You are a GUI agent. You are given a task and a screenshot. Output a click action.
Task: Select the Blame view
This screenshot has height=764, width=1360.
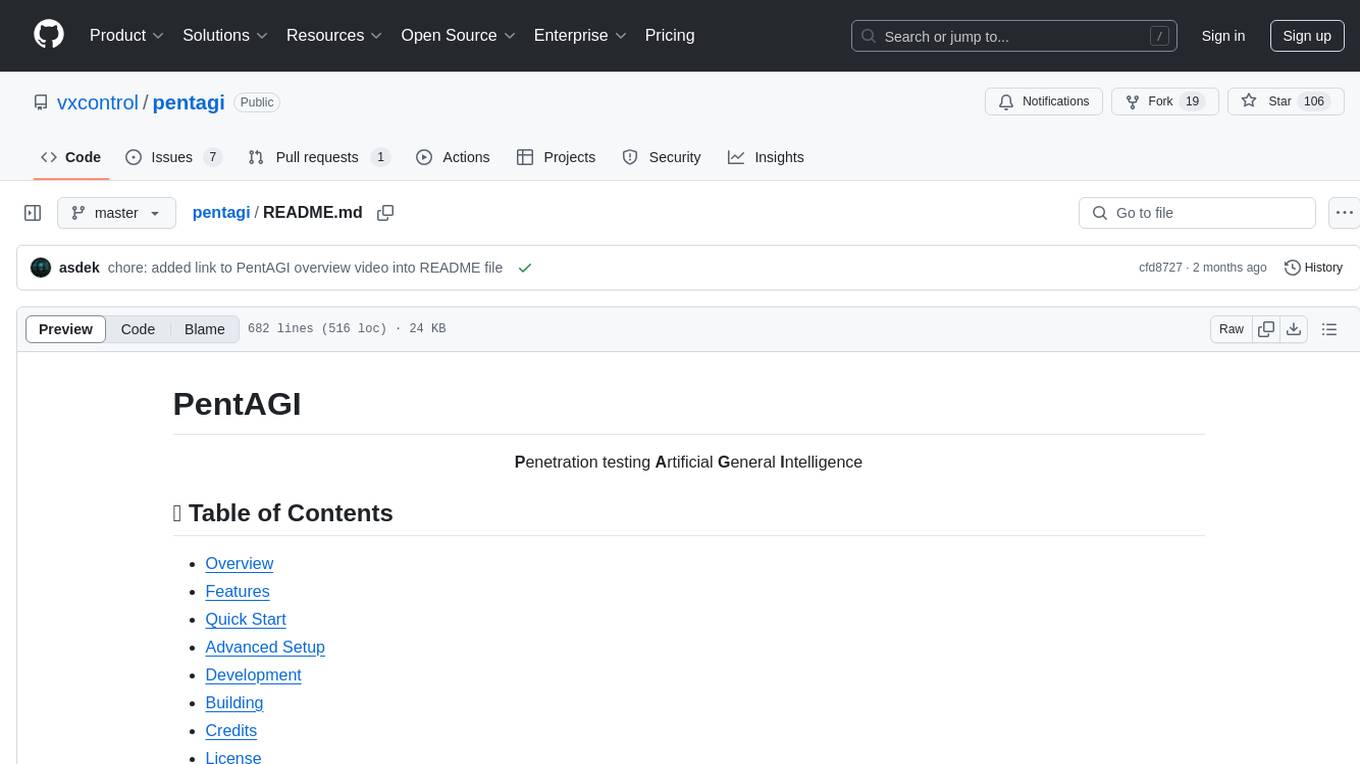(x=205, y=329)
